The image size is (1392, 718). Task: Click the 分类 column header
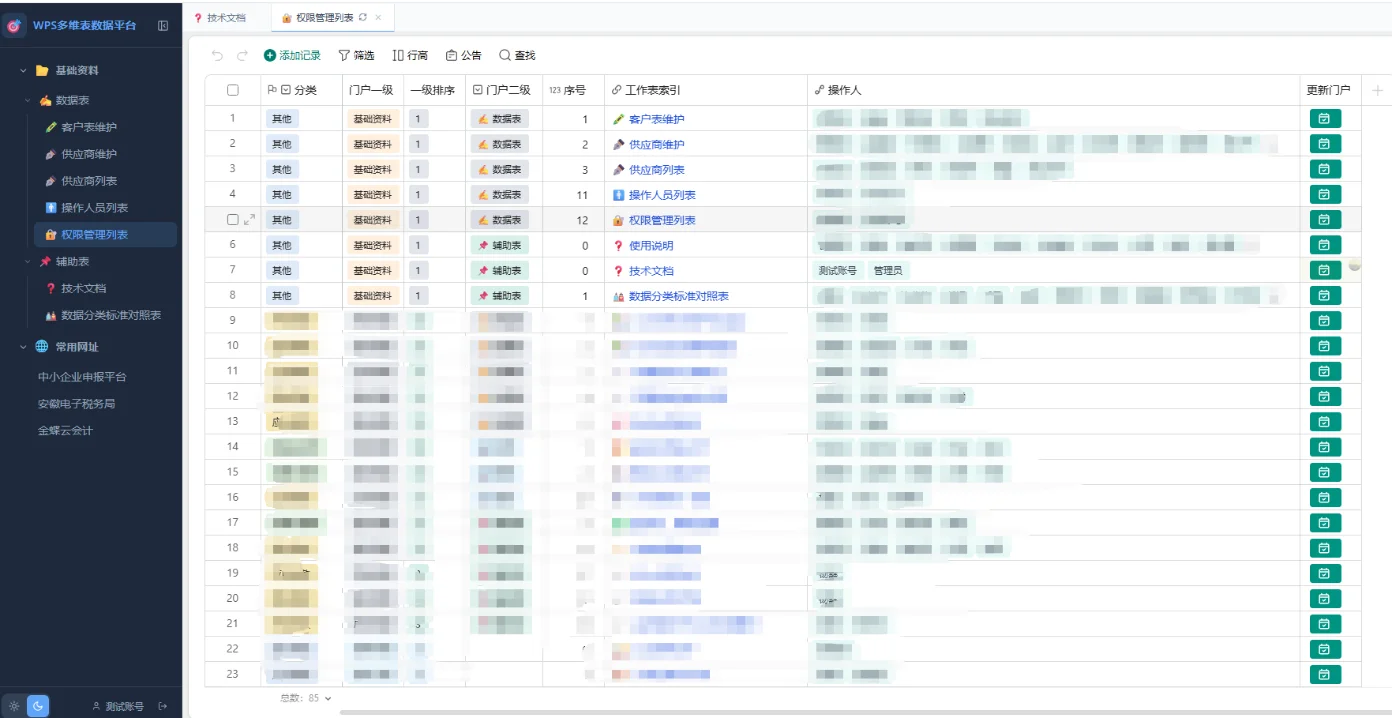300,90
